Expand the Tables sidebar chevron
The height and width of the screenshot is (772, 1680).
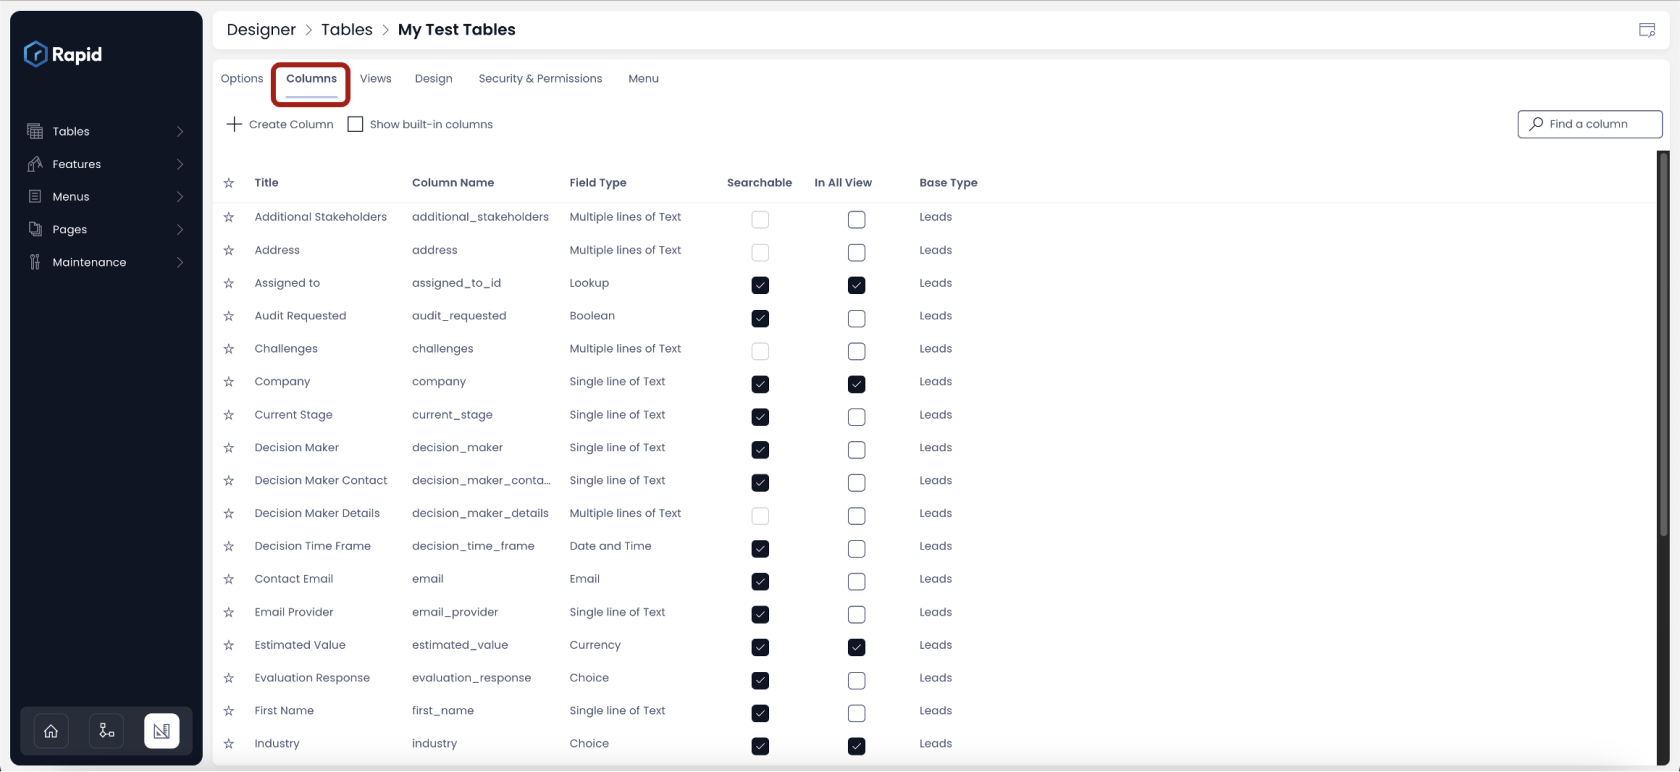pyautogui.click(x=180, y=131)
